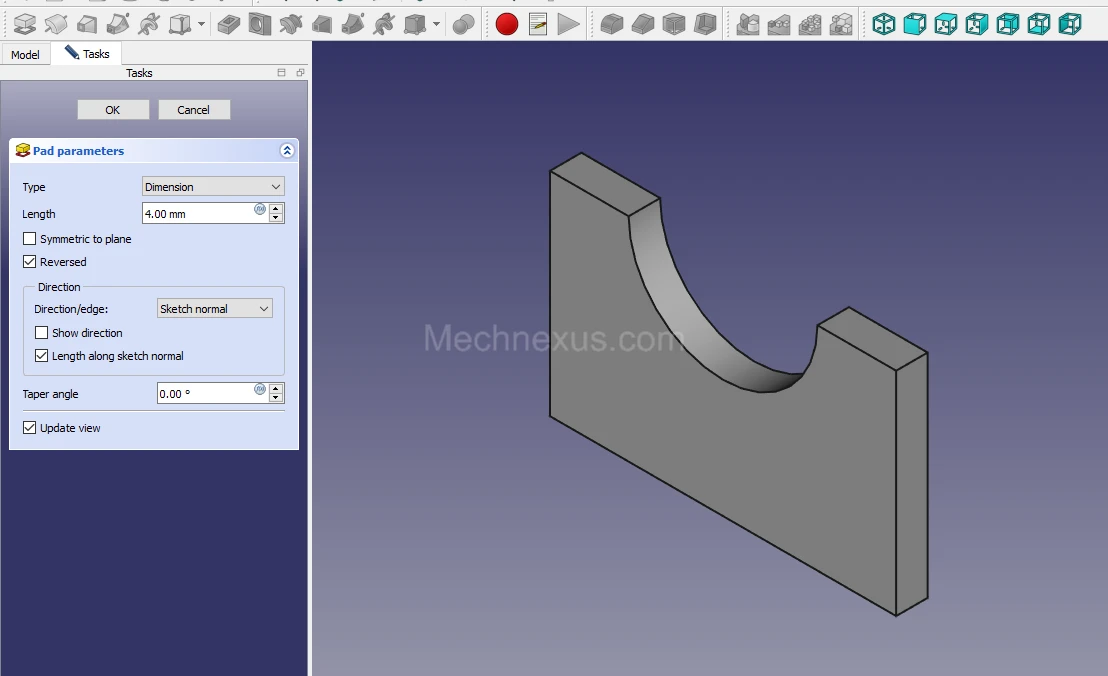Open the Direction/edge Sketch normal dropdown
This screenshot has width=1108, height=676.
pos(214,309)
